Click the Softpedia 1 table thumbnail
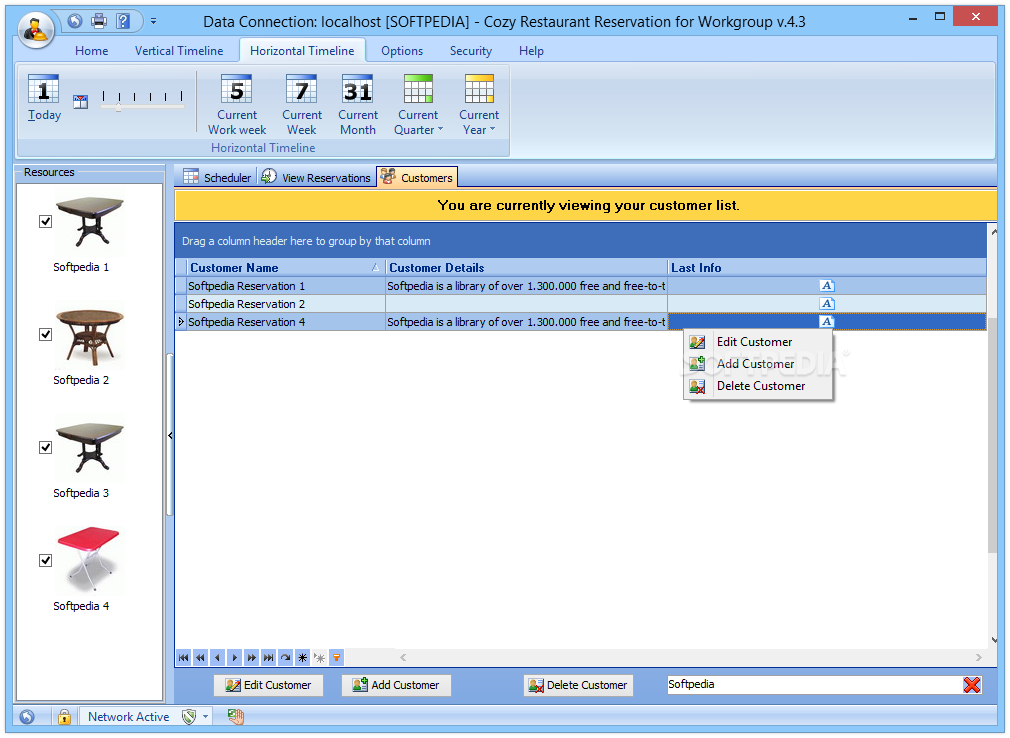1010x738 pixels. point(90,222)
